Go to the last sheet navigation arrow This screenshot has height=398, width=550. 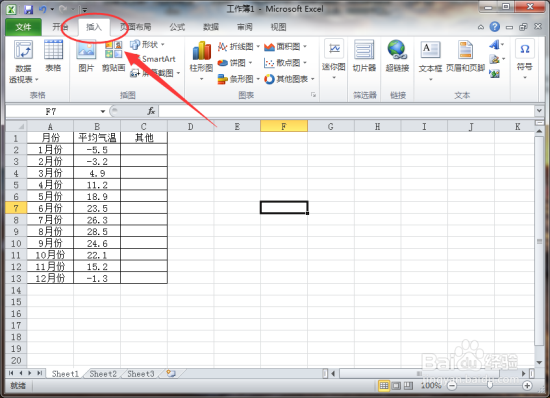(40, 373)
